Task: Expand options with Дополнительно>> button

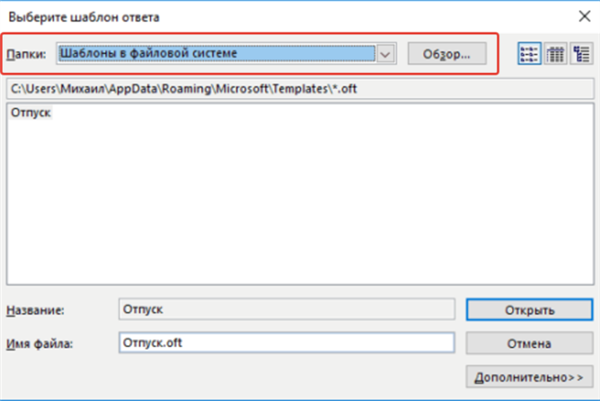Action: pos(529,377)
